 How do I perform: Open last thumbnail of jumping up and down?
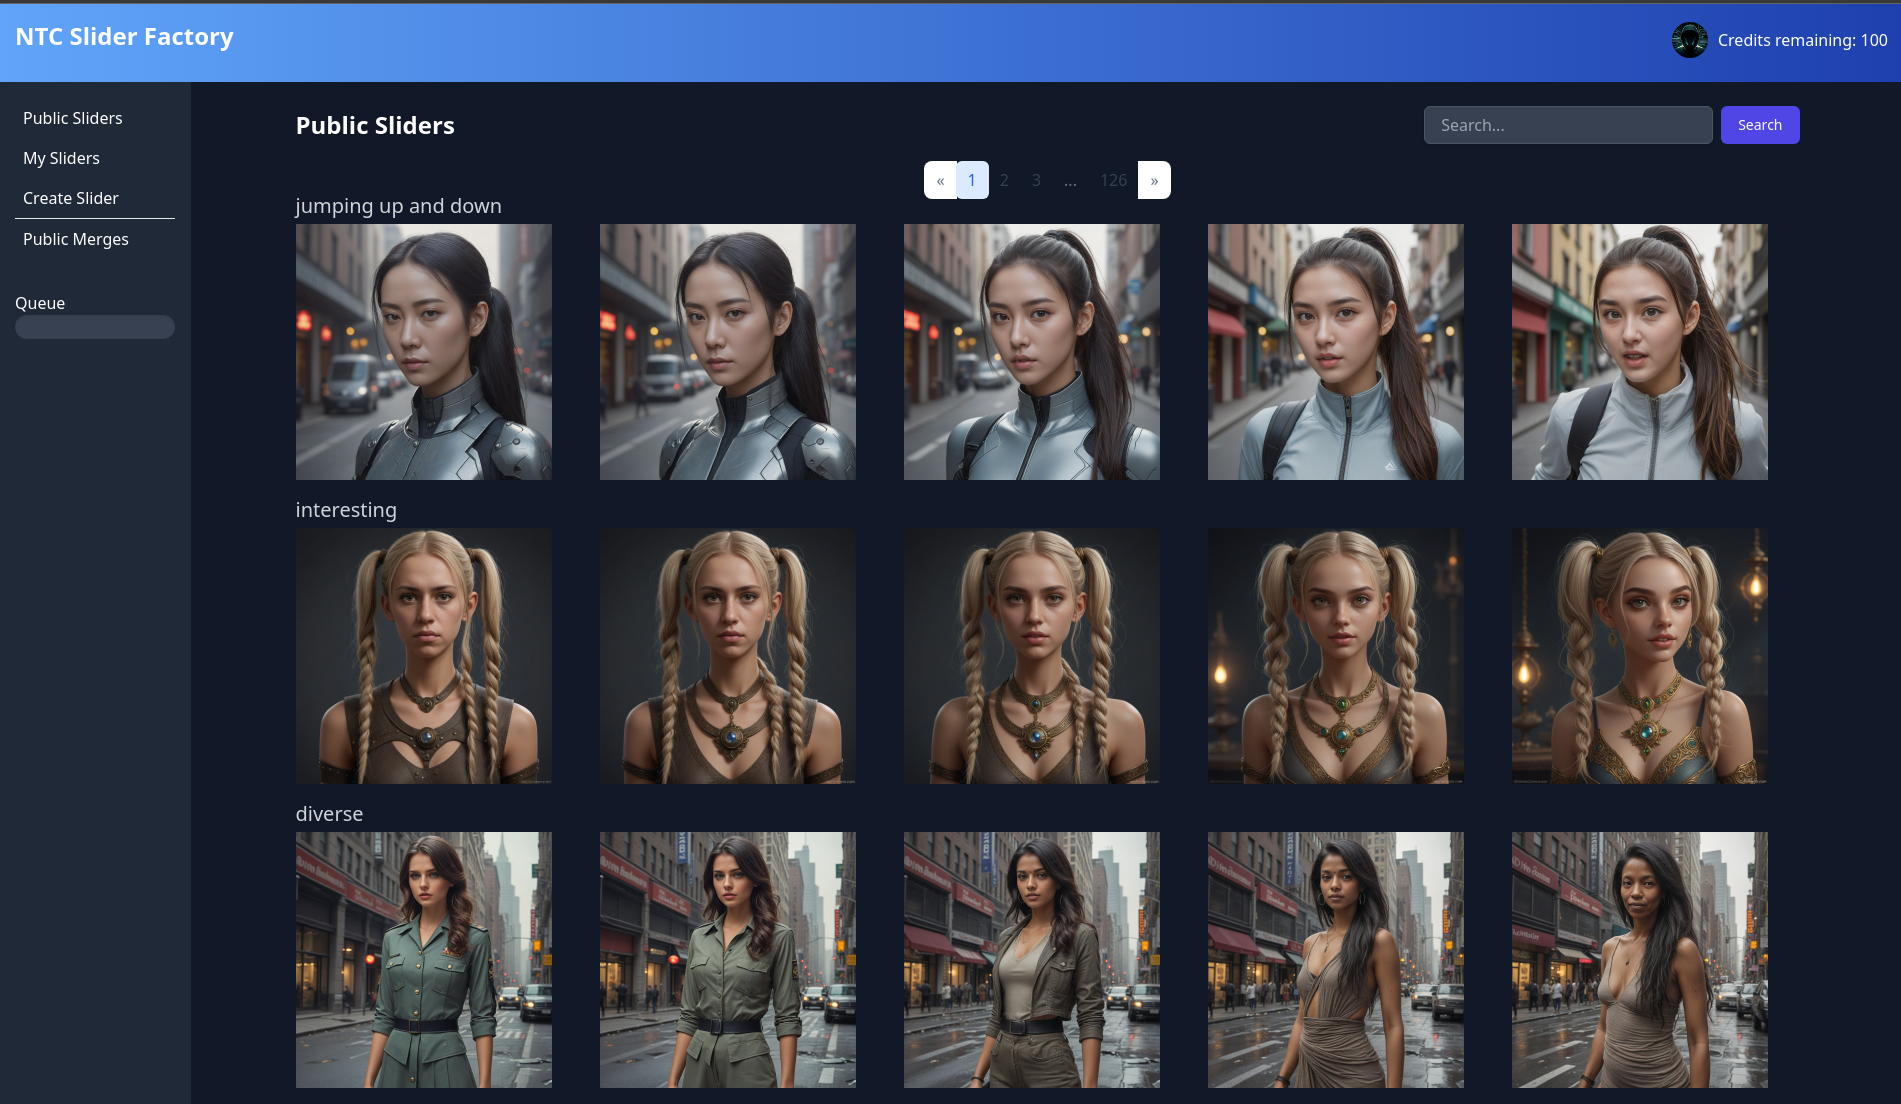(1639, 352)
